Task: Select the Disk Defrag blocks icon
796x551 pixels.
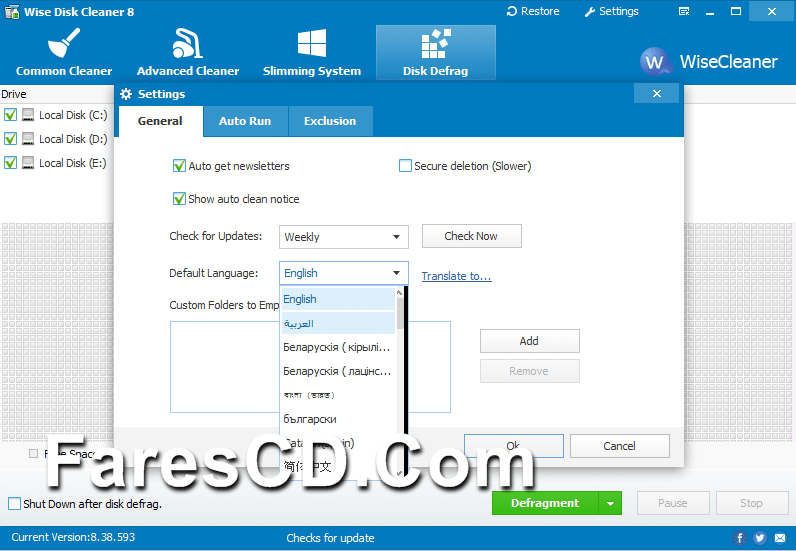Action: tap(436, 43)
